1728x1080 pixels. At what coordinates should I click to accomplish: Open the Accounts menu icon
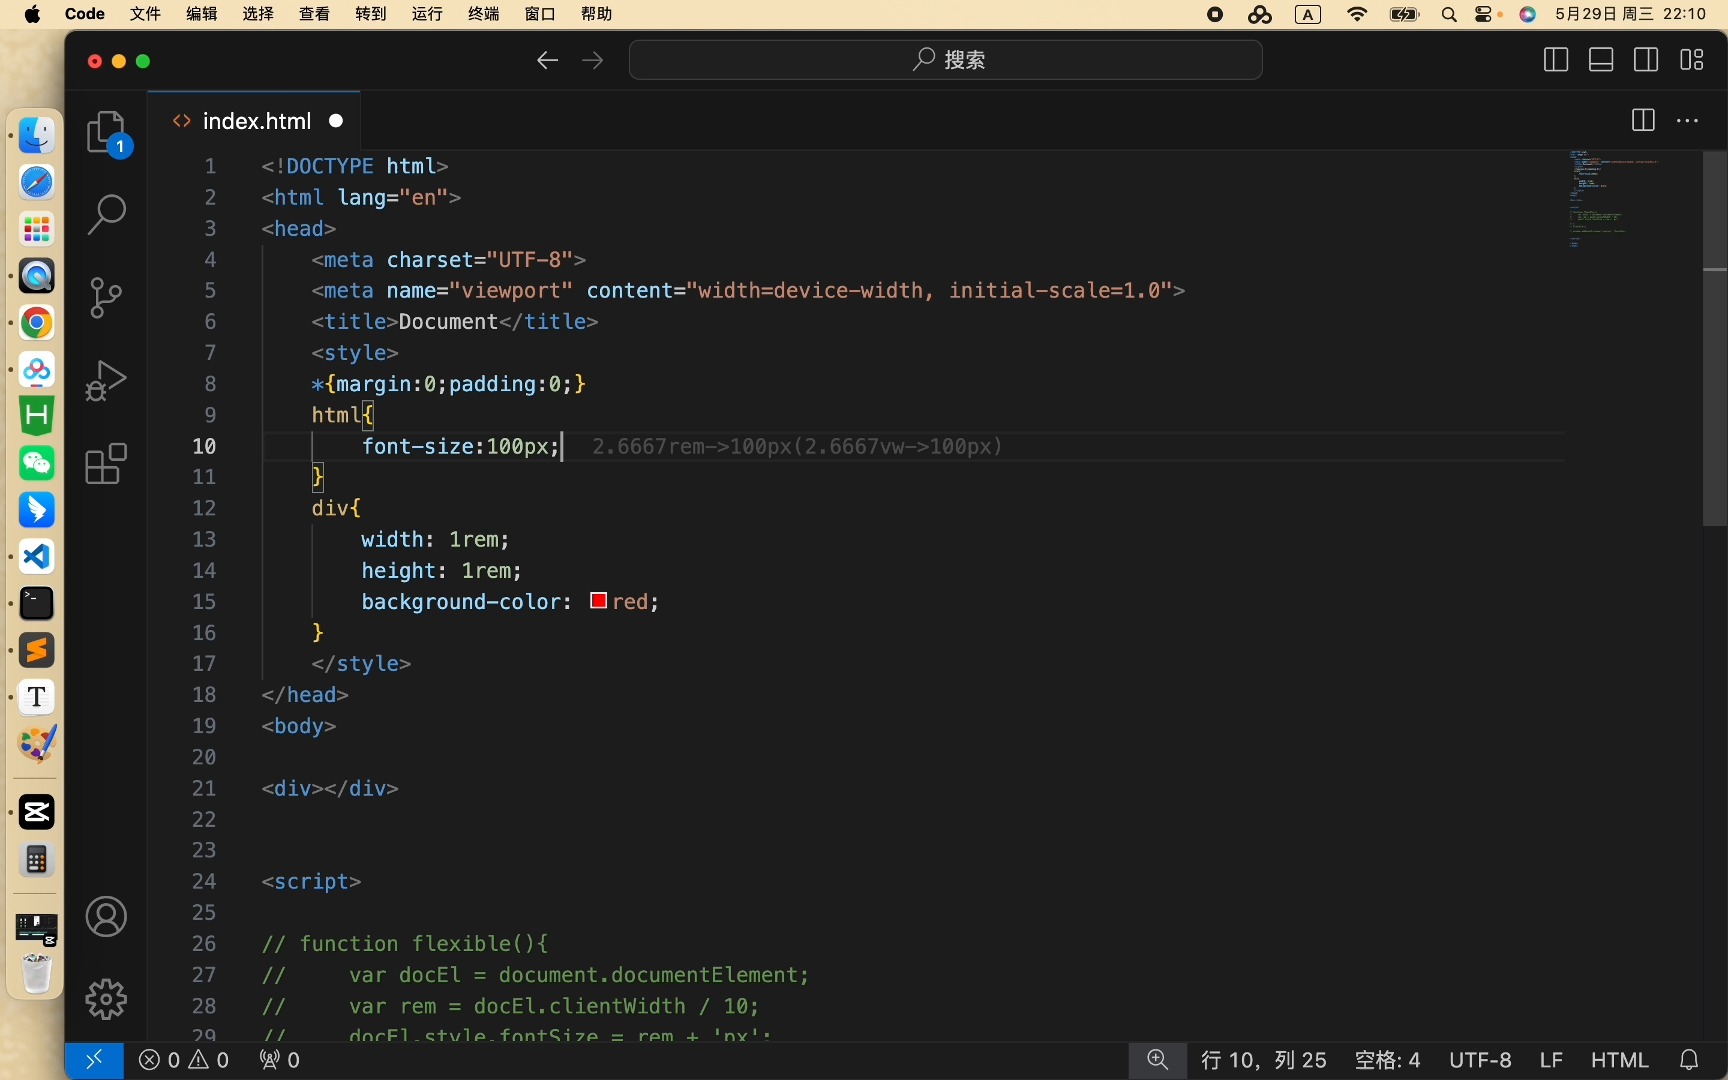click(x=107, y=917)
